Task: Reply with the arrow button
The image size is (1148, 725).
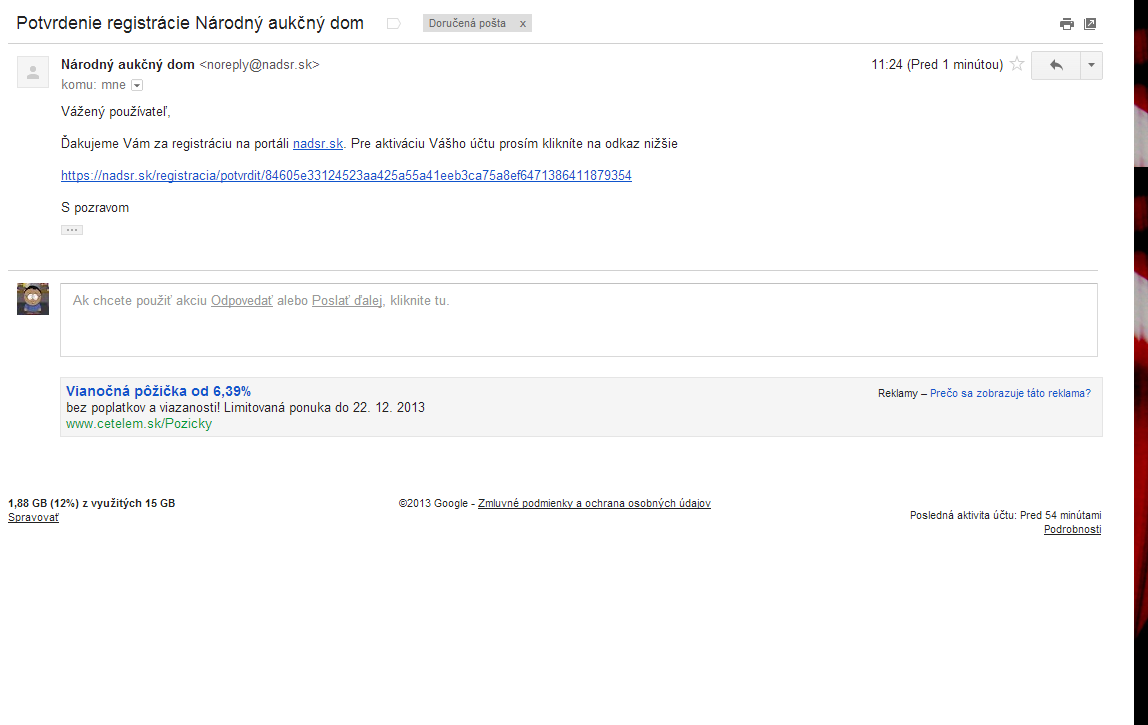Action: coord(1056,65)
